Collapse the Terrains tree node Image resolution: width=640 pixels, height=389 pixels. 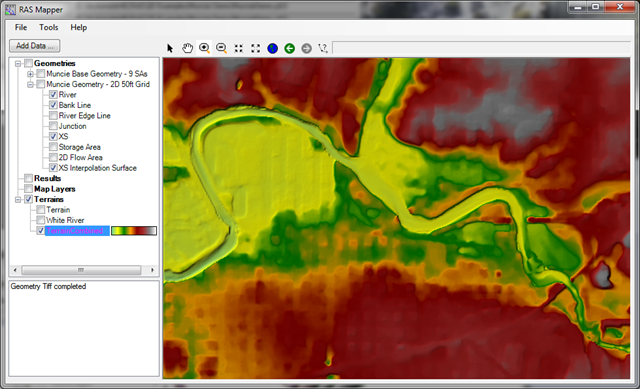(18, 200)
